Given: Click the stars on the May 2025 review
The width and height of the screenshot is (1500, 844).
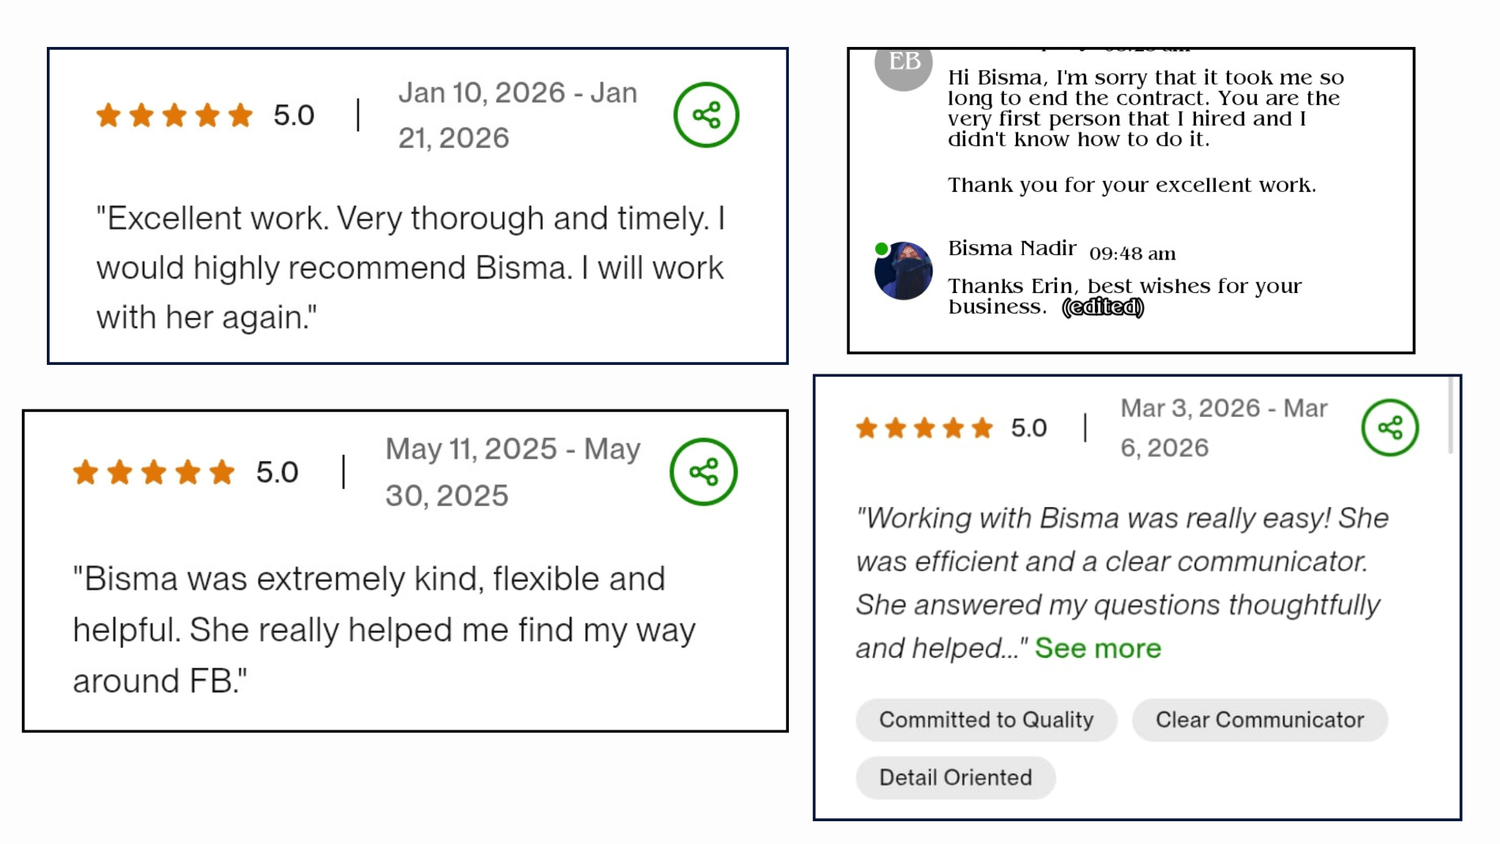Looking at the screenshot, I should click(x=153, y=472).
